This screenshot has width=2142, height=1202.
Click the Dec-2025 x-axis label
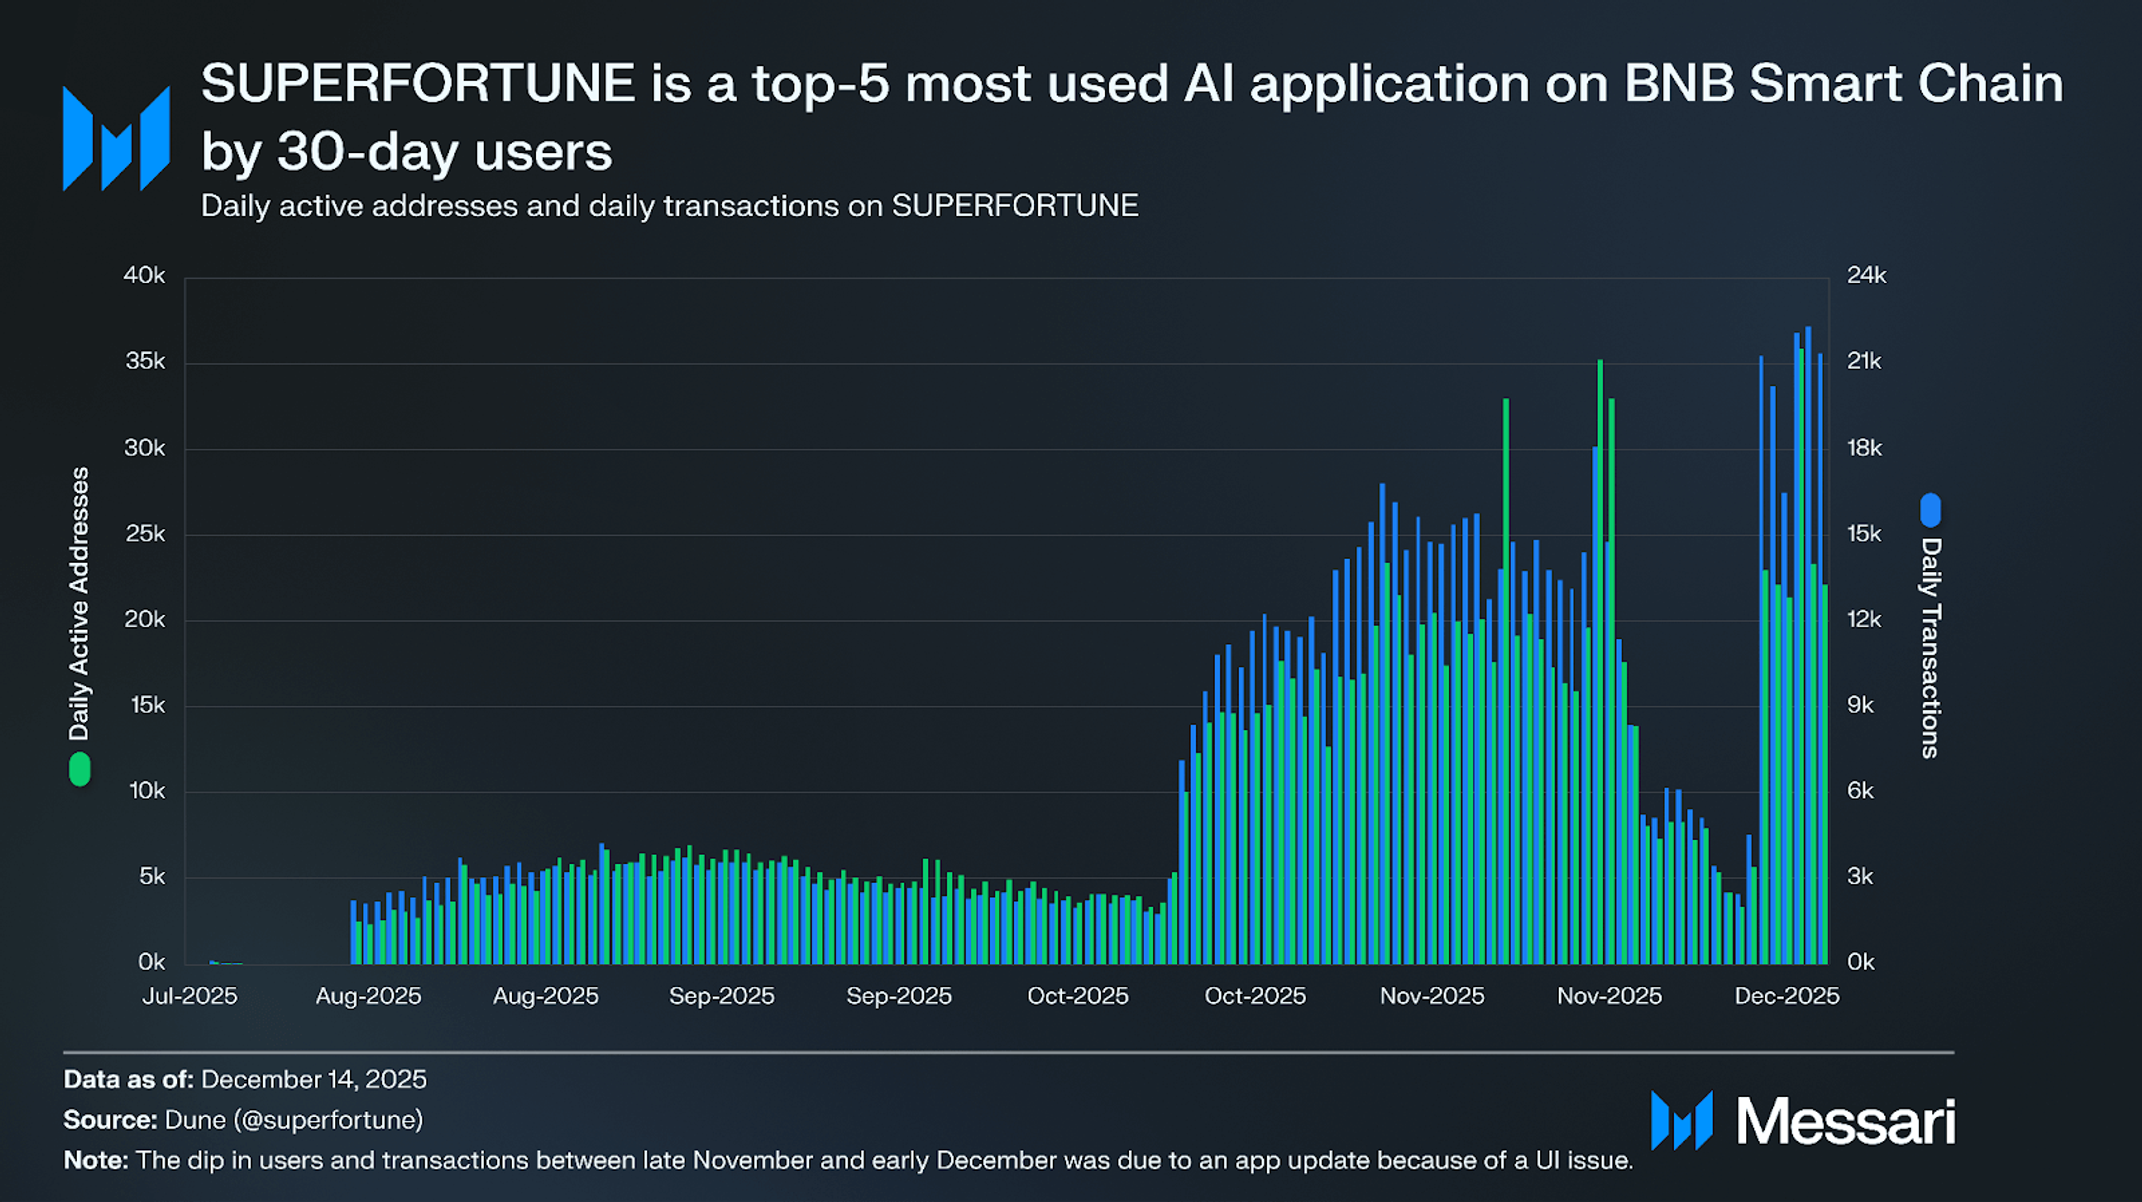click(x=1786, y=996)
